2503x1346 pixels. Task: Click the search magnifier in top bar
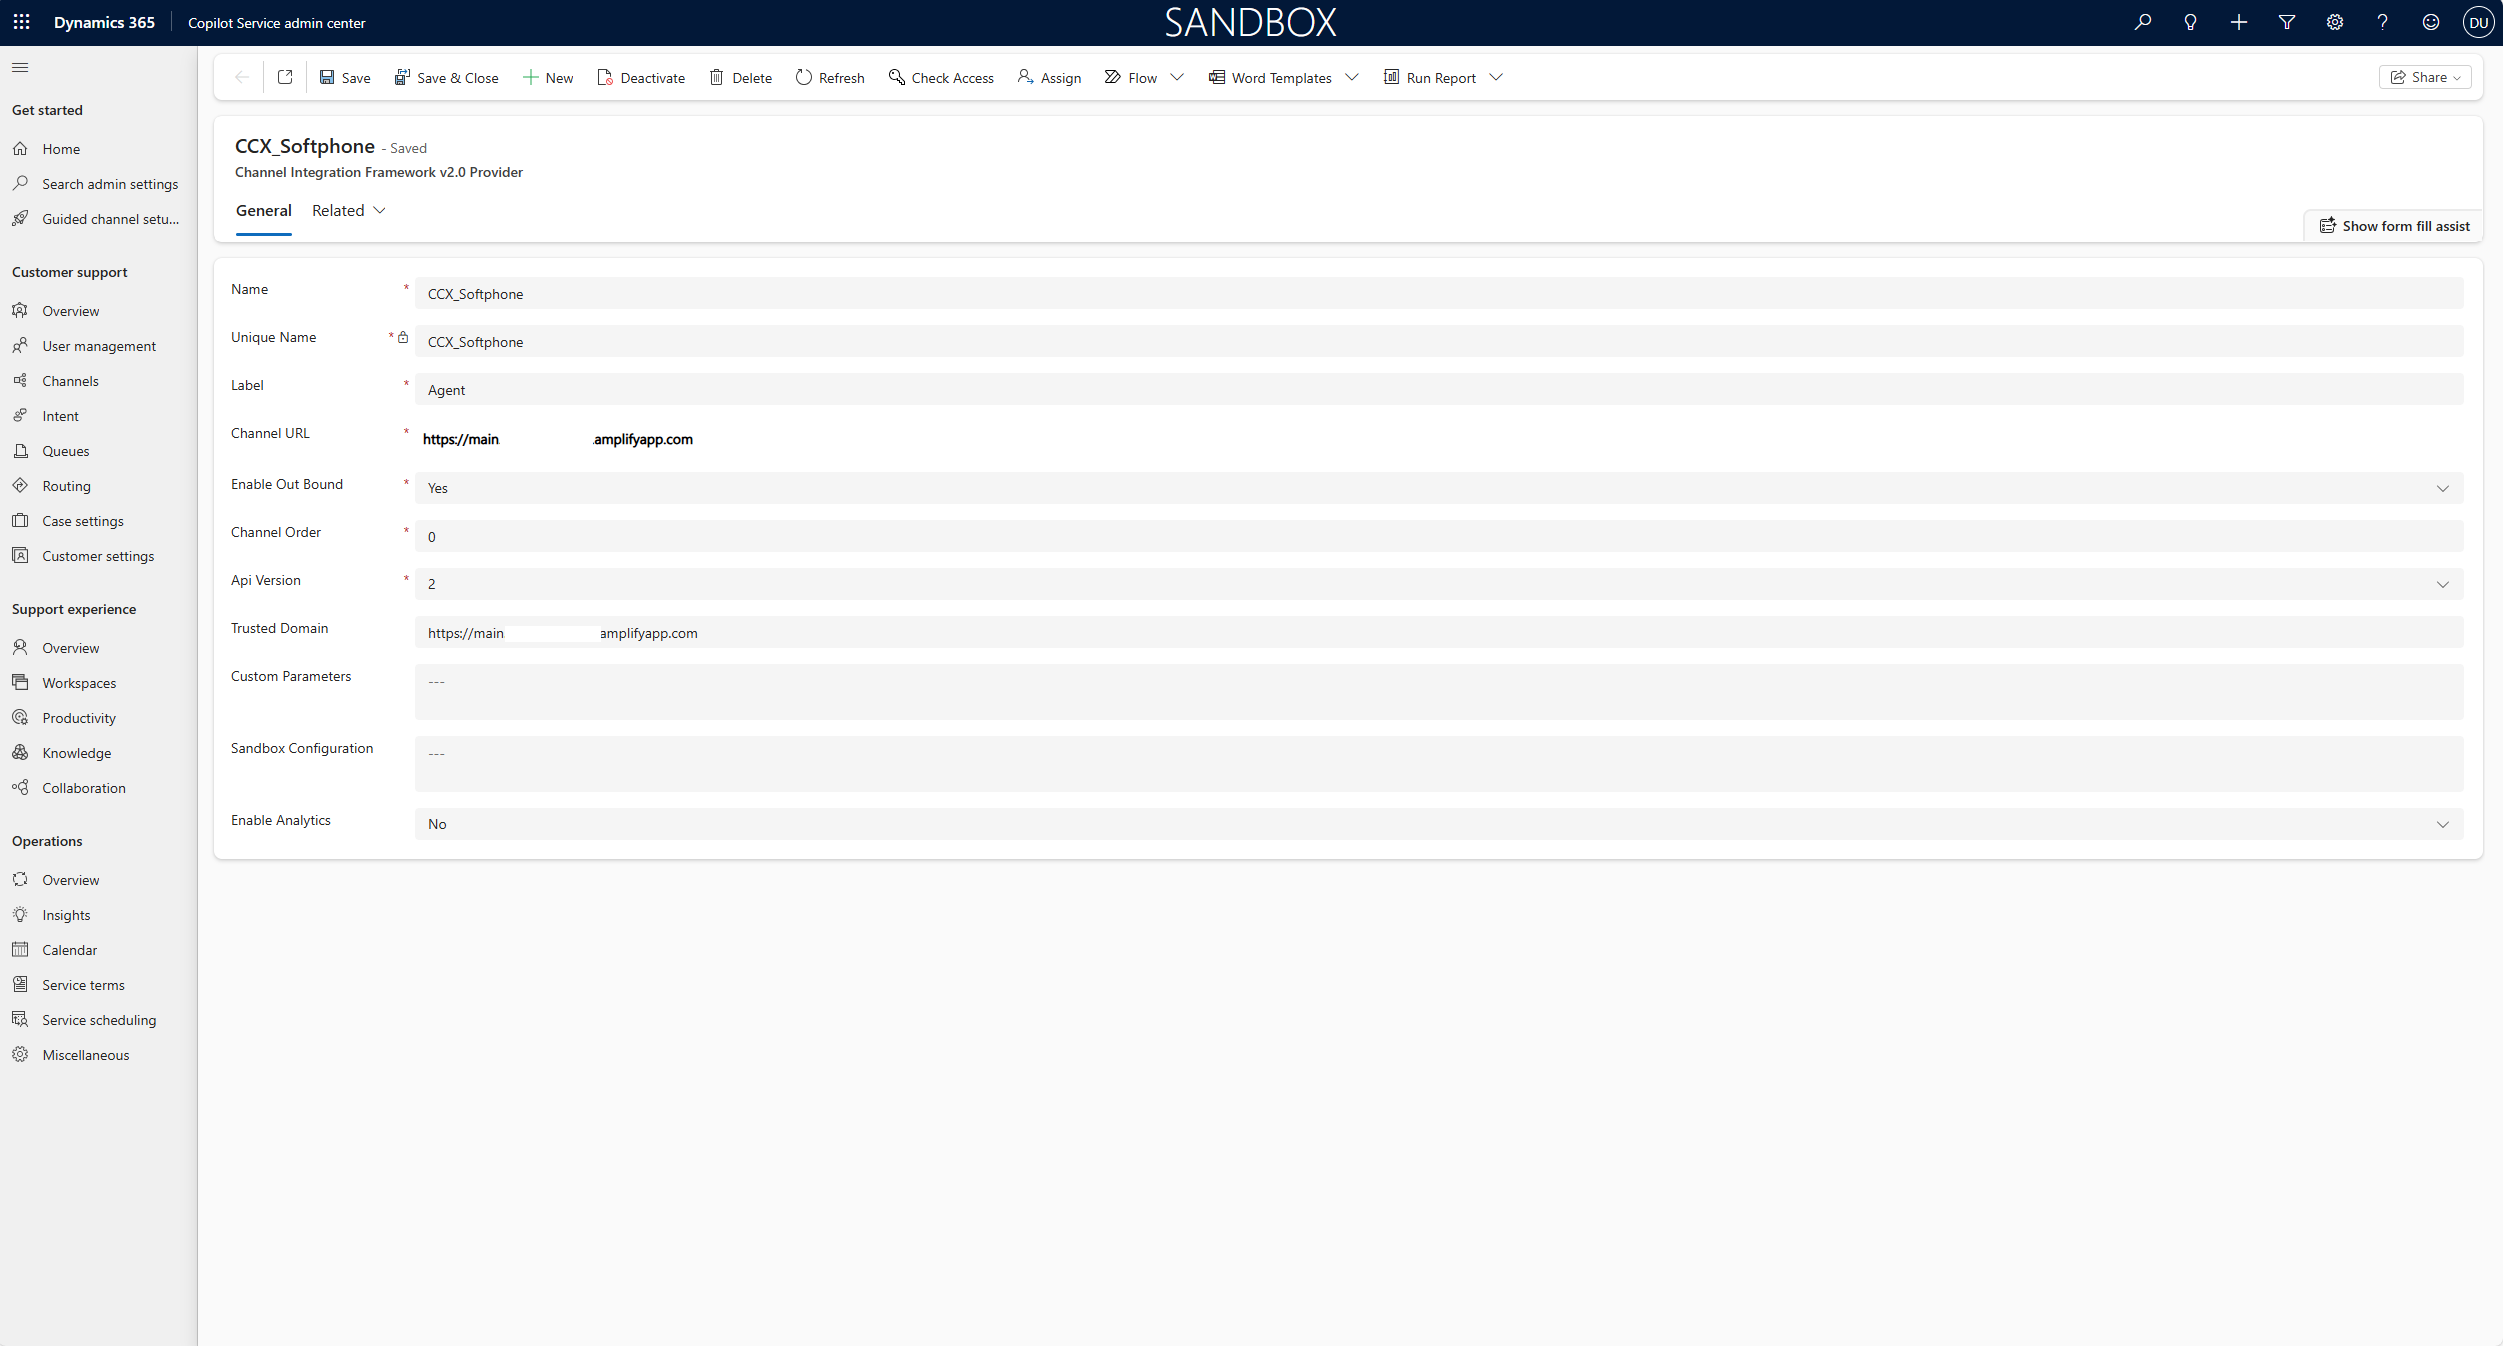(x=2142, y=22)
